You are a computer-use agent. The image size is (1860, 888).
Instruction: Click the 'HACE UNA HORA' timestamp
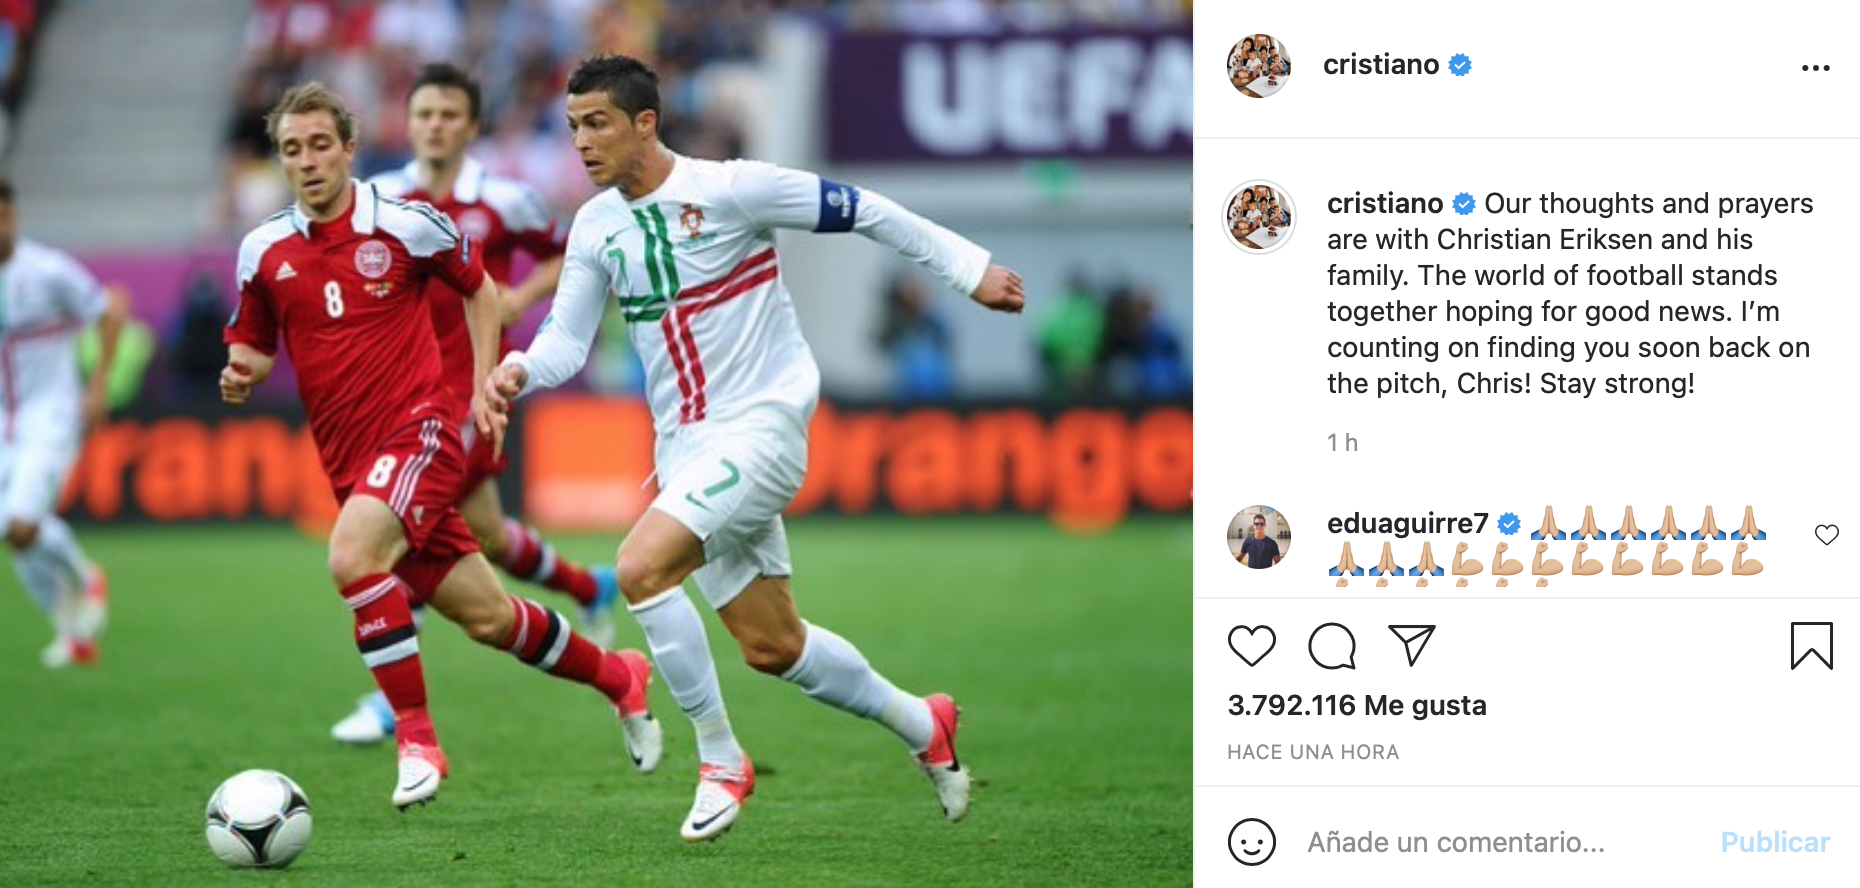click(1313, 752)
